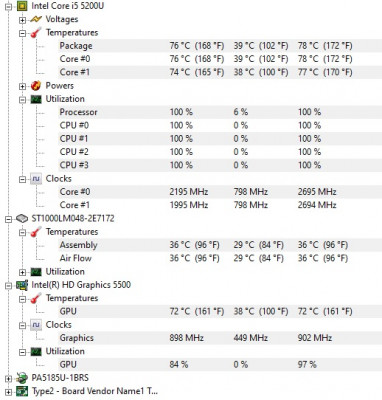The width and height of the screenshot is (382, 400).
Task: Select the Graphics clock row
Action: tap(220, 338)
